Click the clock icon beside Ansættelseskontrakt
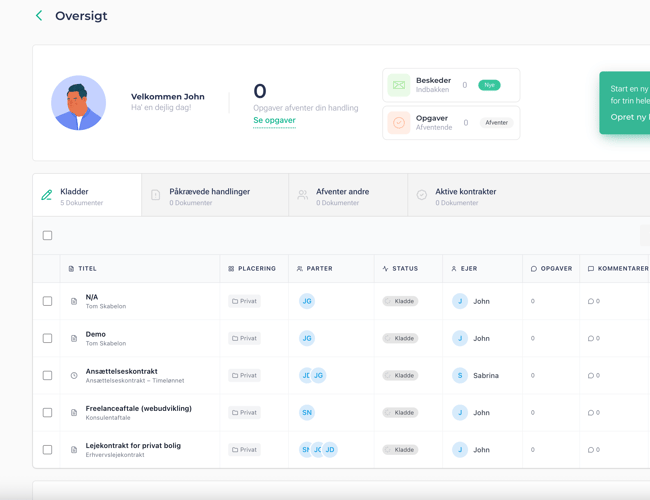Screen dimensions: 650x500 pos(74,375)
